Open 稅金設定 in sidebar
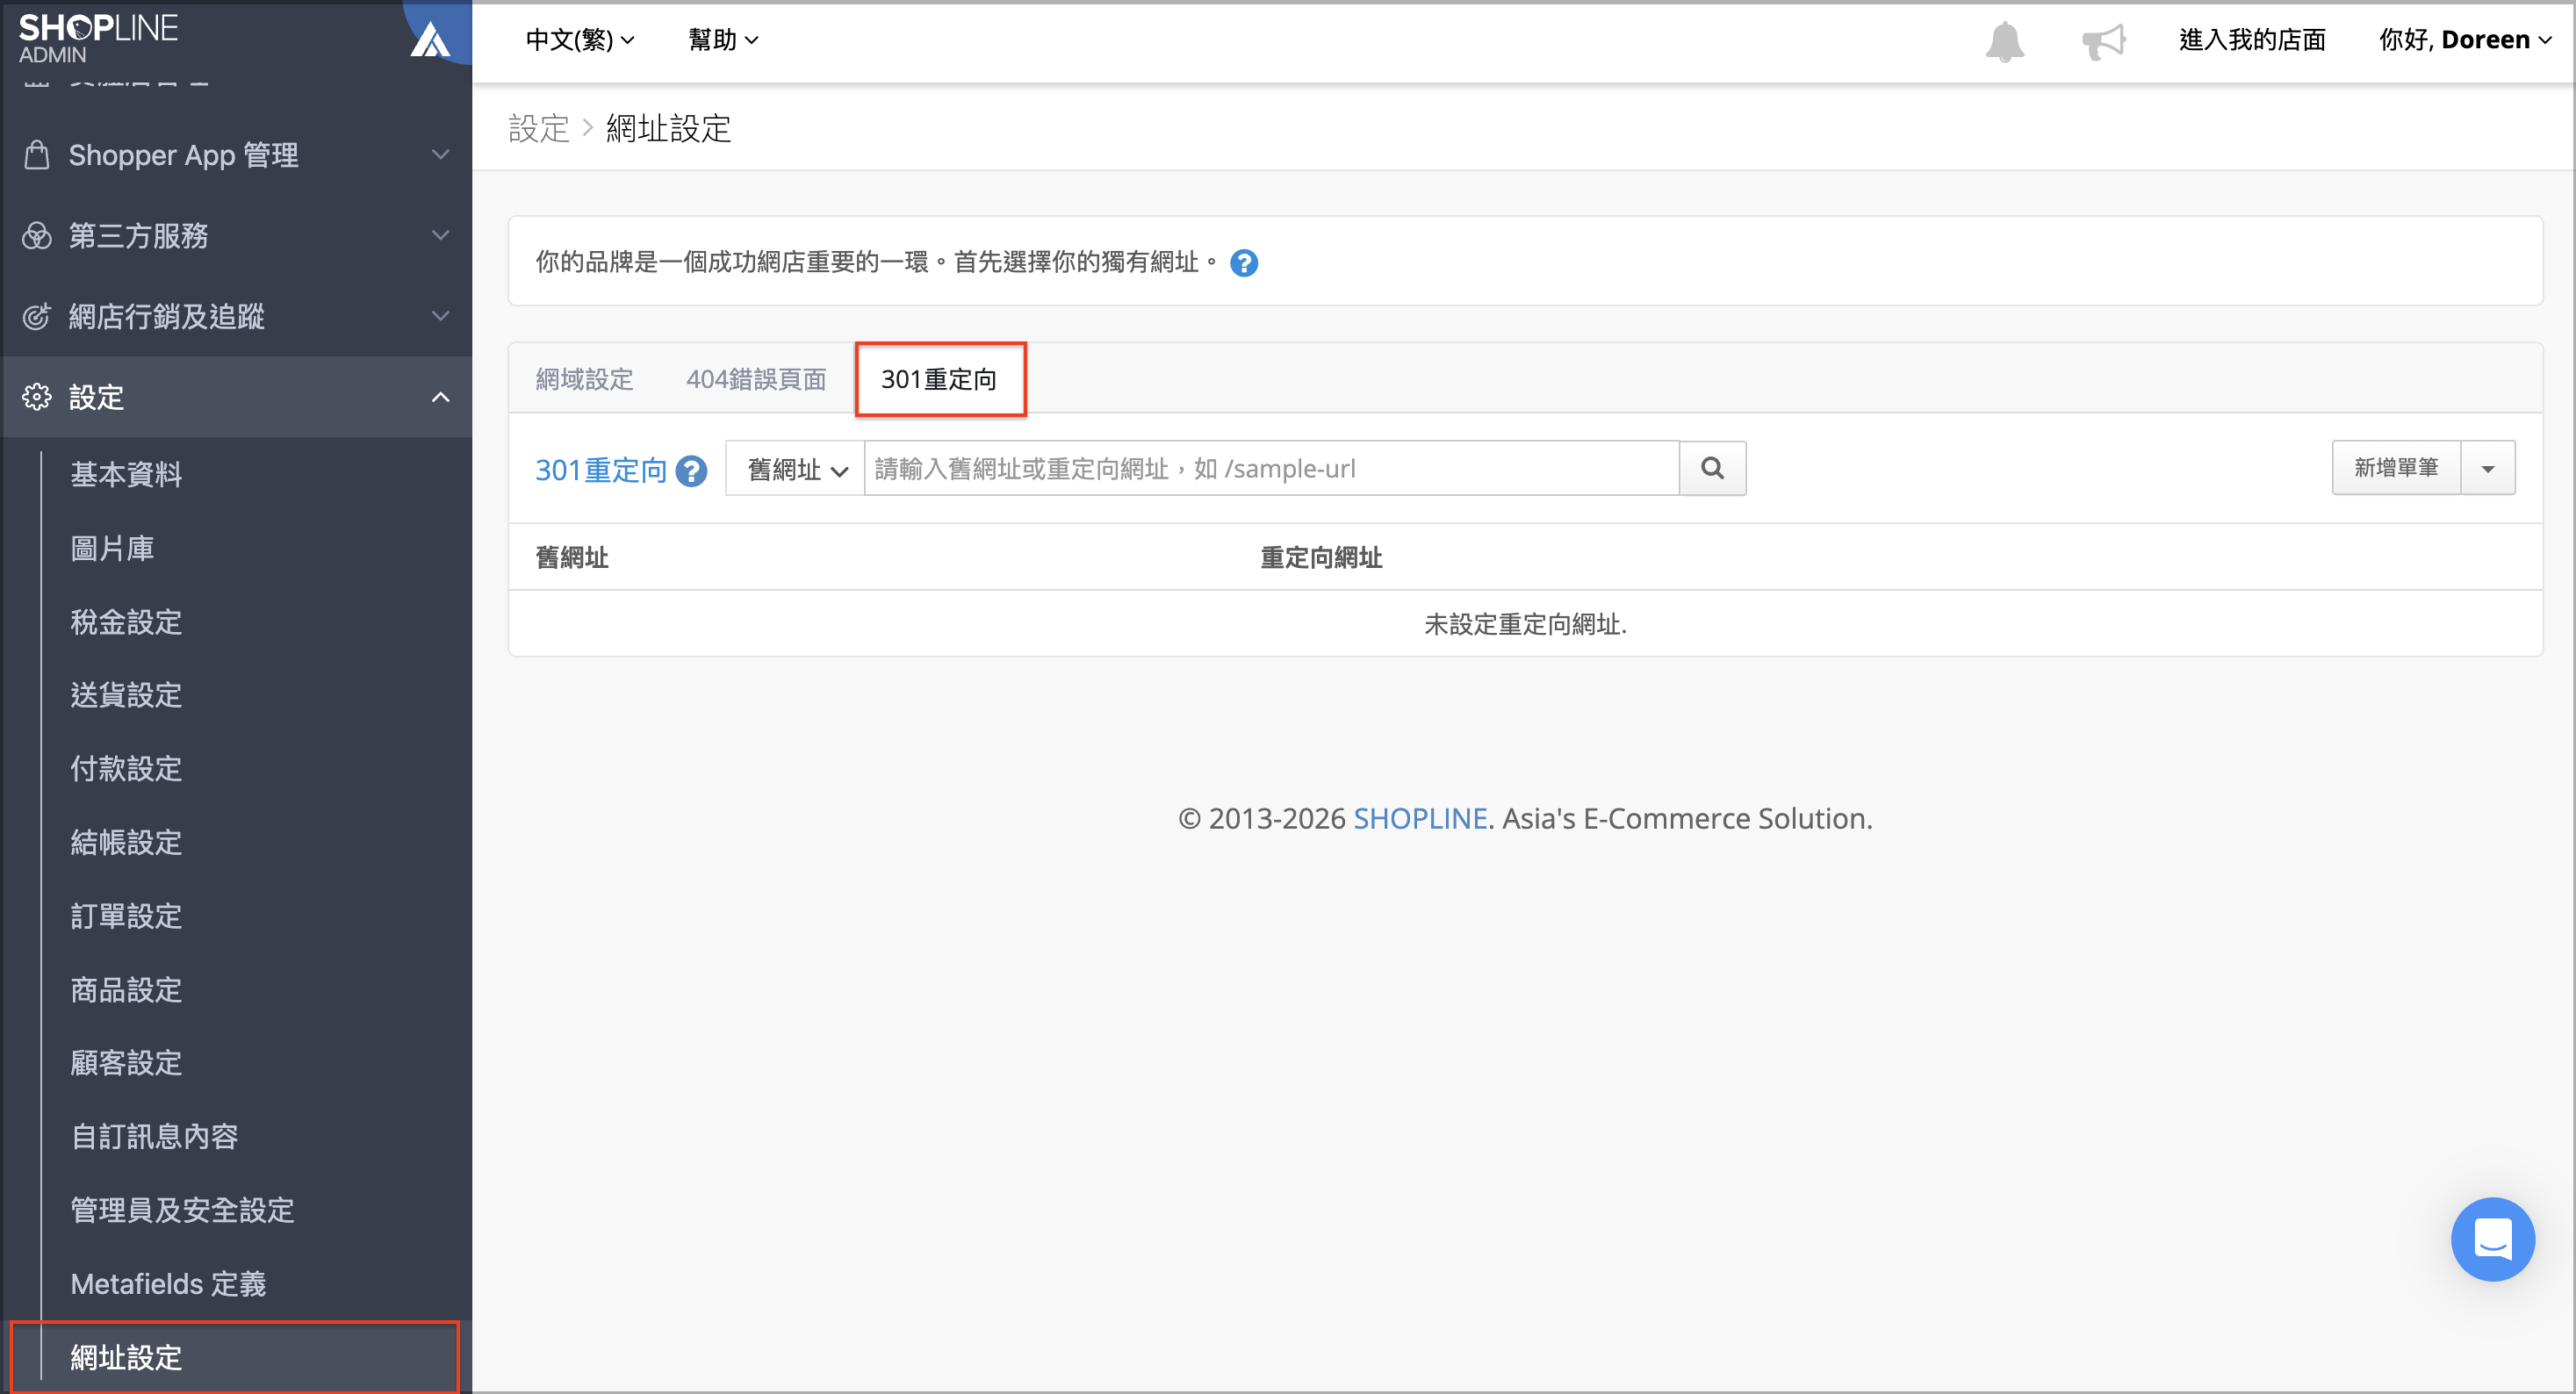The height and width of the screenshot is (1394, 2576). (x=126, y=622)
